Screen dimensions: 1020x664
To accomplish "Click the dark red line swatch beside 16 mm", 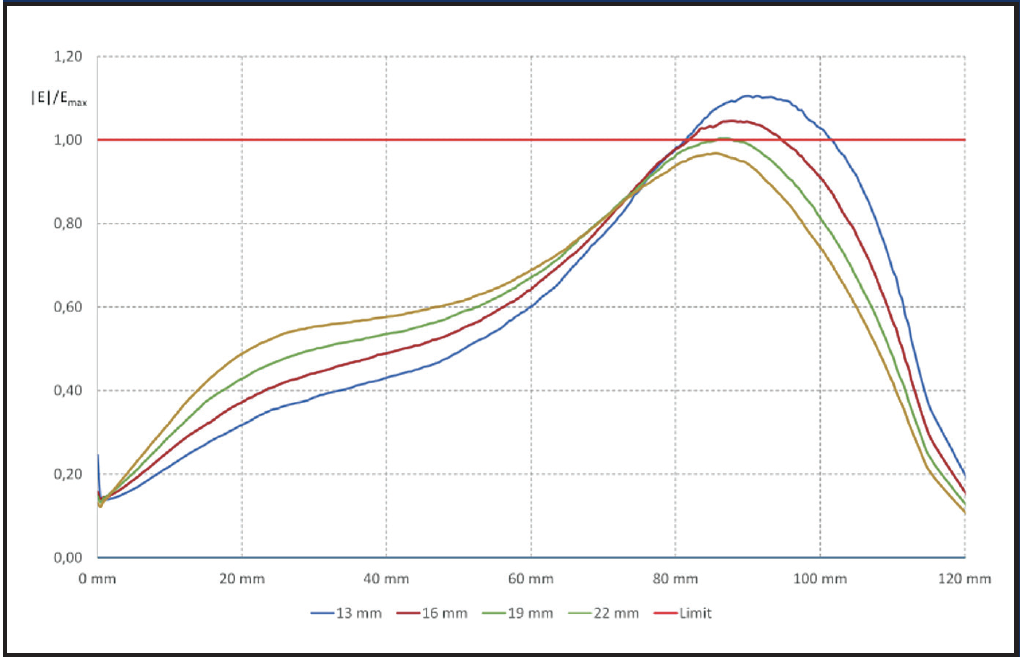I will pos(408,613).
